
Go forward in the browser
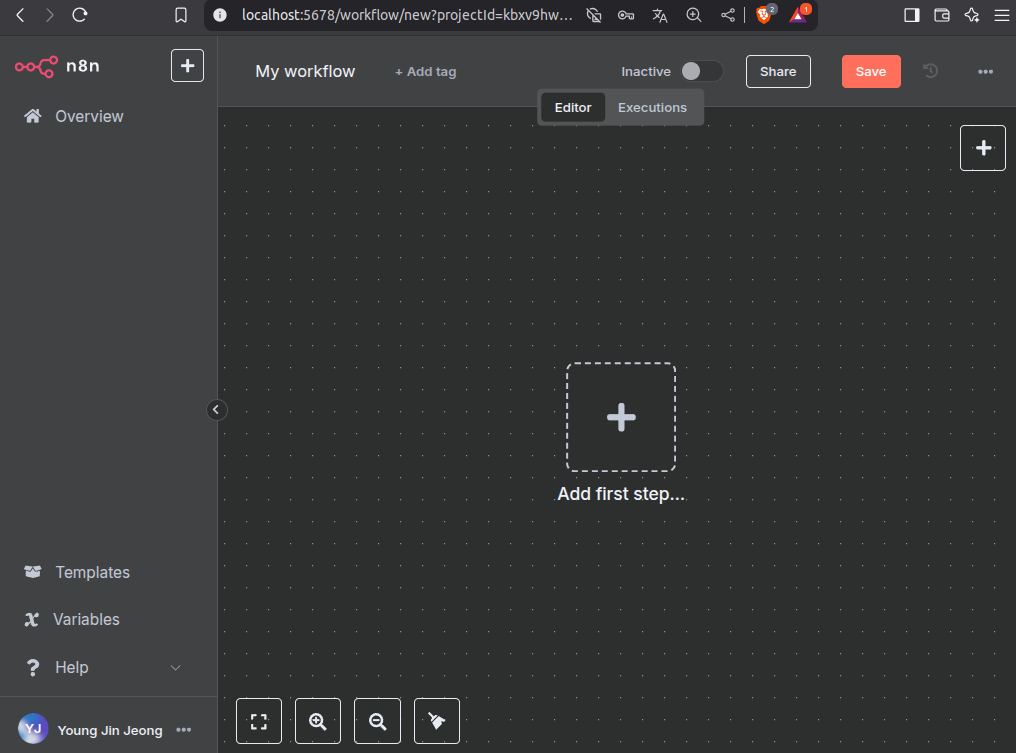point(50,15)
